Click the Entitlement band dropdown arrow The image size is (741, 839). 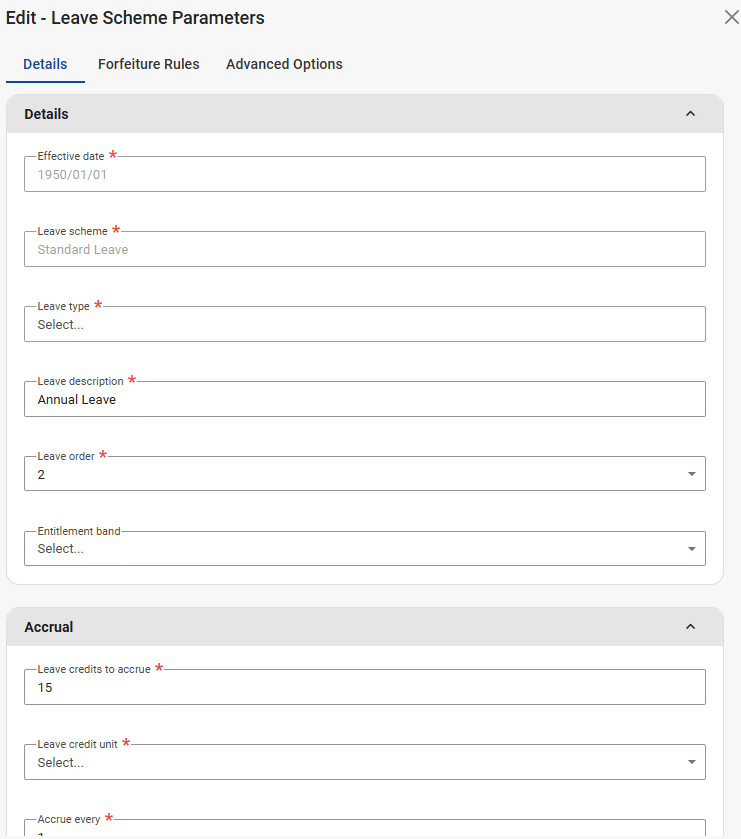pyautogui.click(x=691, y=549)
